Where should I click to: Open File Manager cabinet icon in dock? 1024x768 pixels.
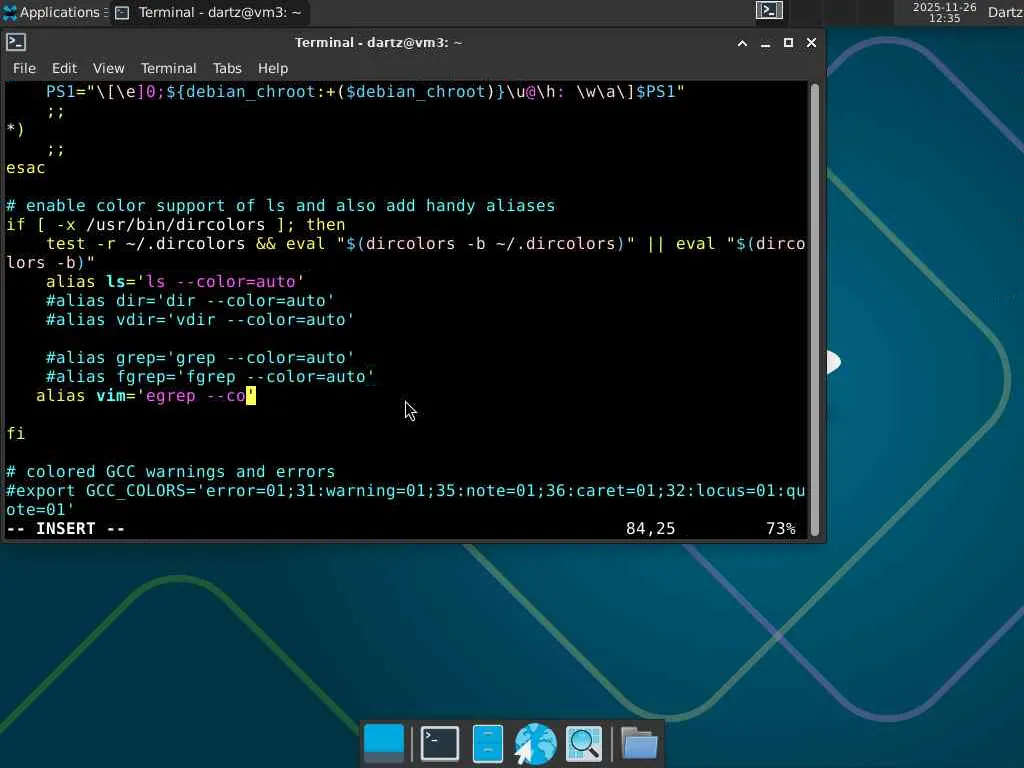click(488, 743)
